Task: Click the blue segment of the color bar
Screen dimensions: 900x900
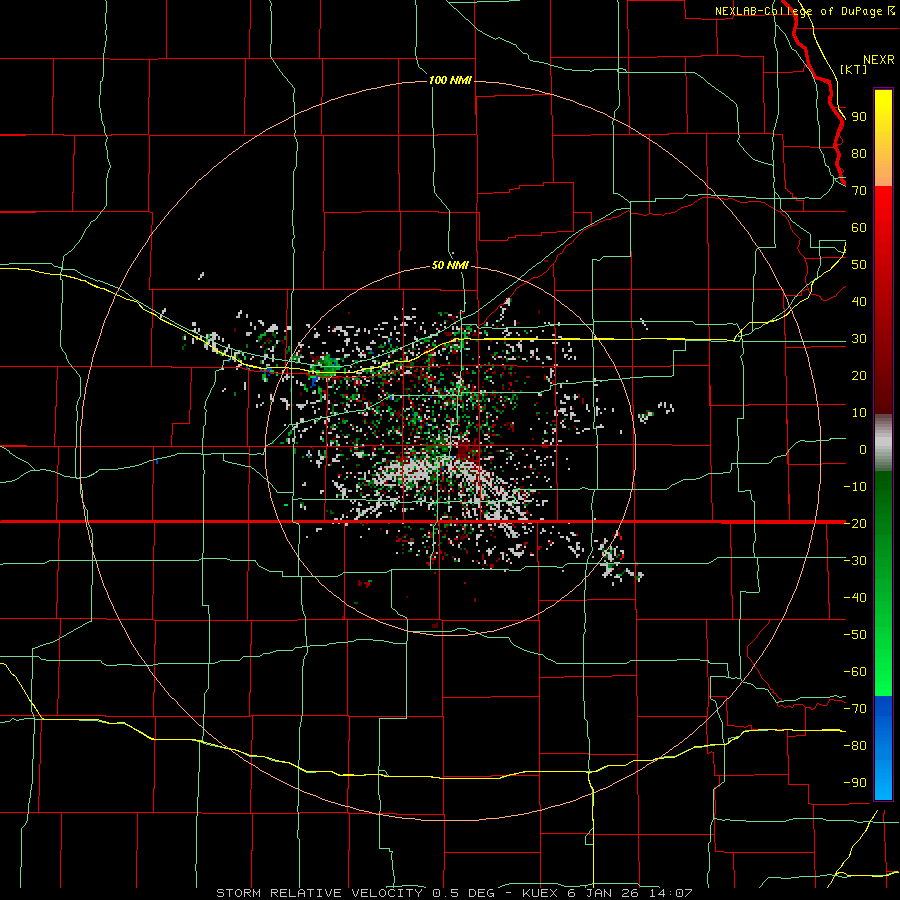Action: [x=883, y=748]
